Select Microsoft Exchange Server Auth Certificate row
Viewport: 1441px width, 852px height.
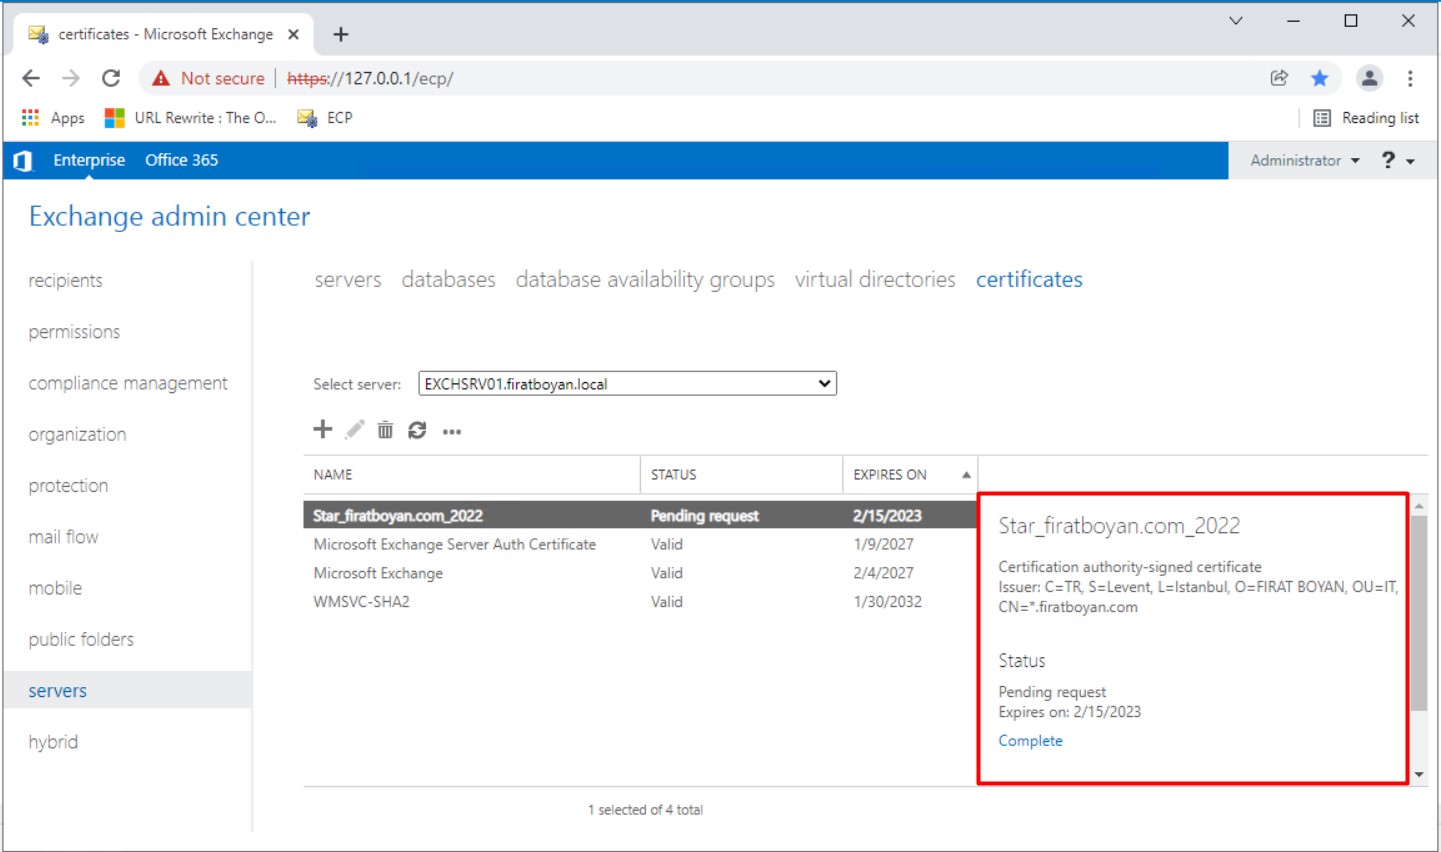point(640,545)
